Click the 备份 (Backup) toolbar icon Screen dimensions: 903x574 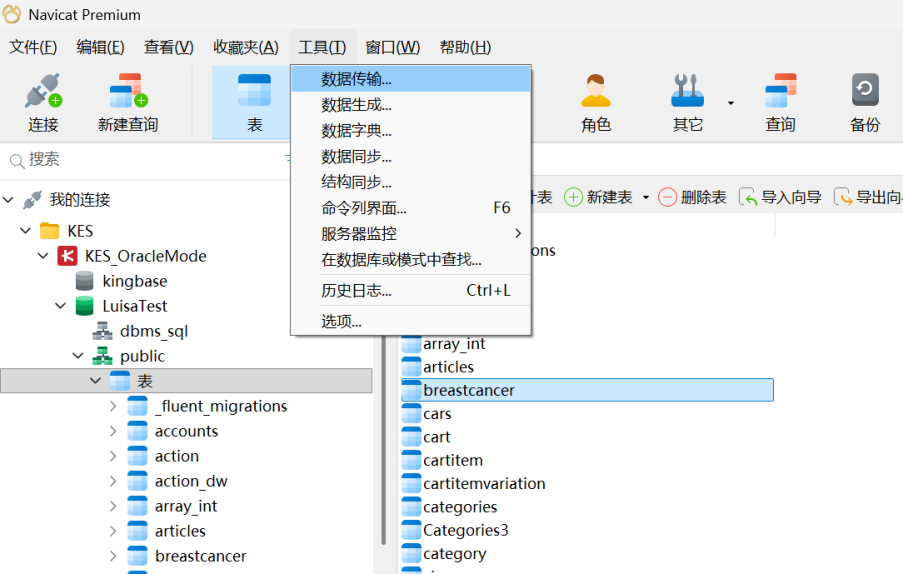tap(865, 103)
